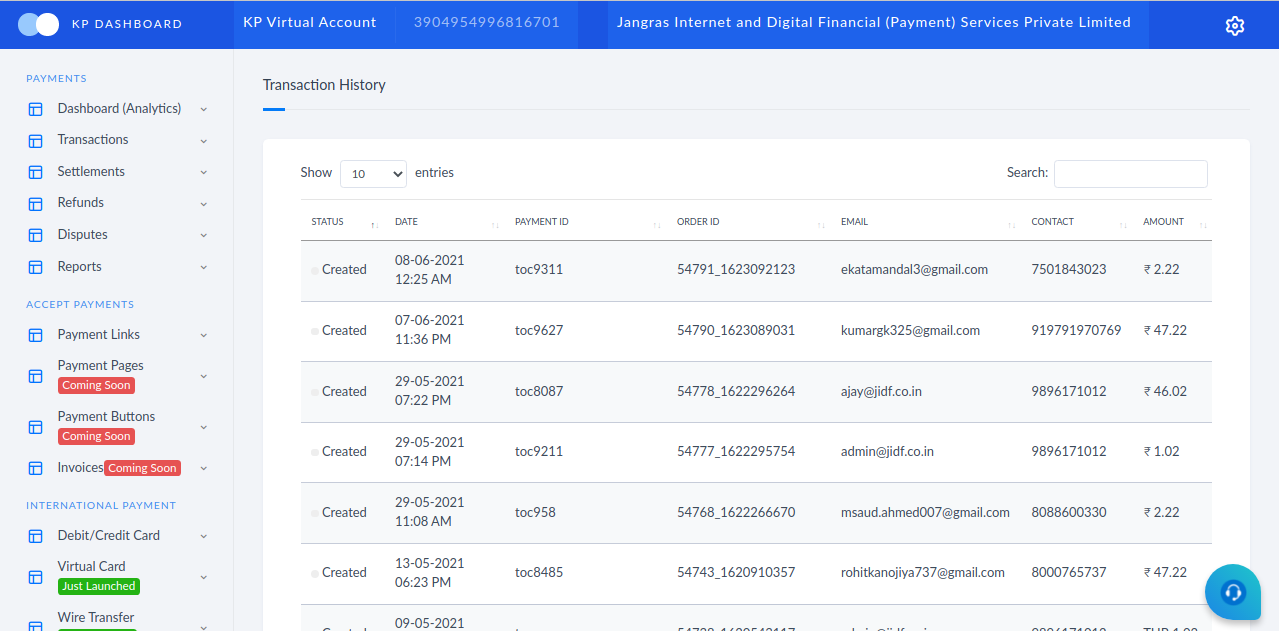Click the KP Dashboard logo icon

pyautogui.click(x=39, y=24)
